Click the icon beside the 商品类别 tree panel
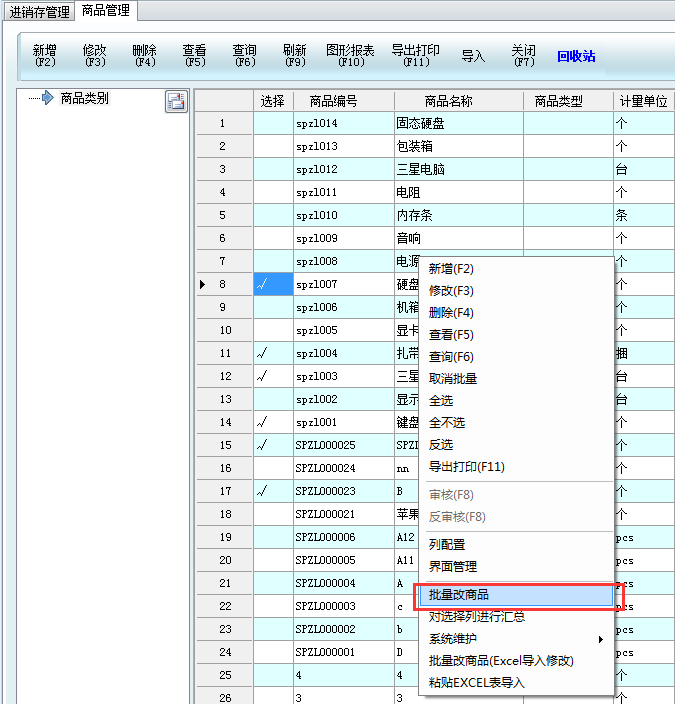675x704 pixels. pyautogui.click(x=176, y=101)
